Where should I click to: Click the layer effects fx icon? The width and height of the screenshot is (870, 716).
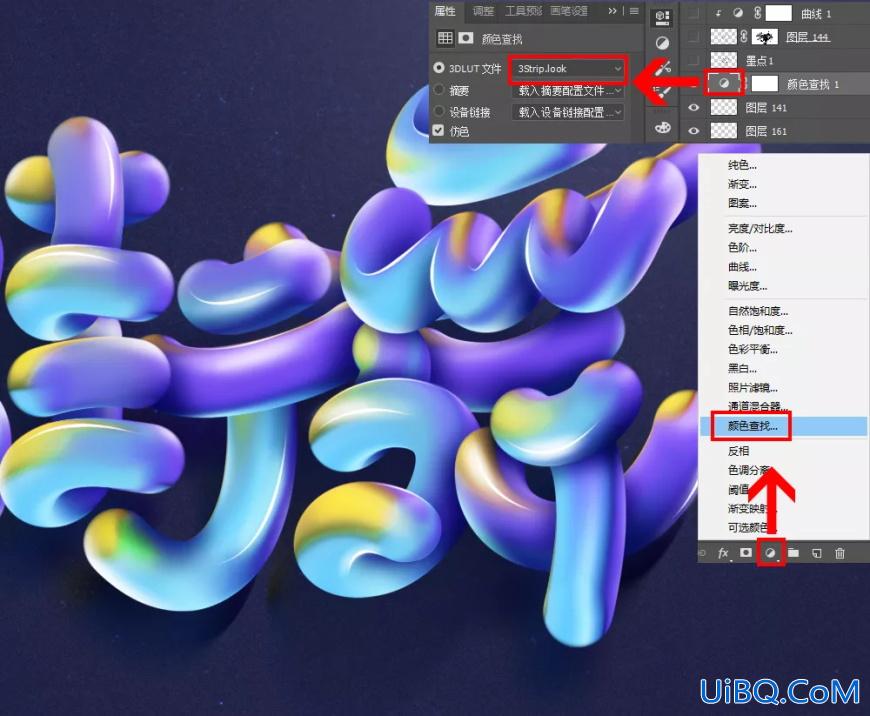point(723,553)
